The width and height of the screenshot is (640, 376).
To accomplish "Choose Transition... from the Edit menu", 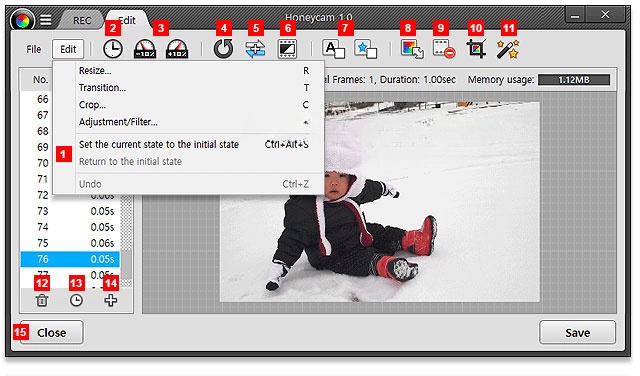I will [194, 88].
